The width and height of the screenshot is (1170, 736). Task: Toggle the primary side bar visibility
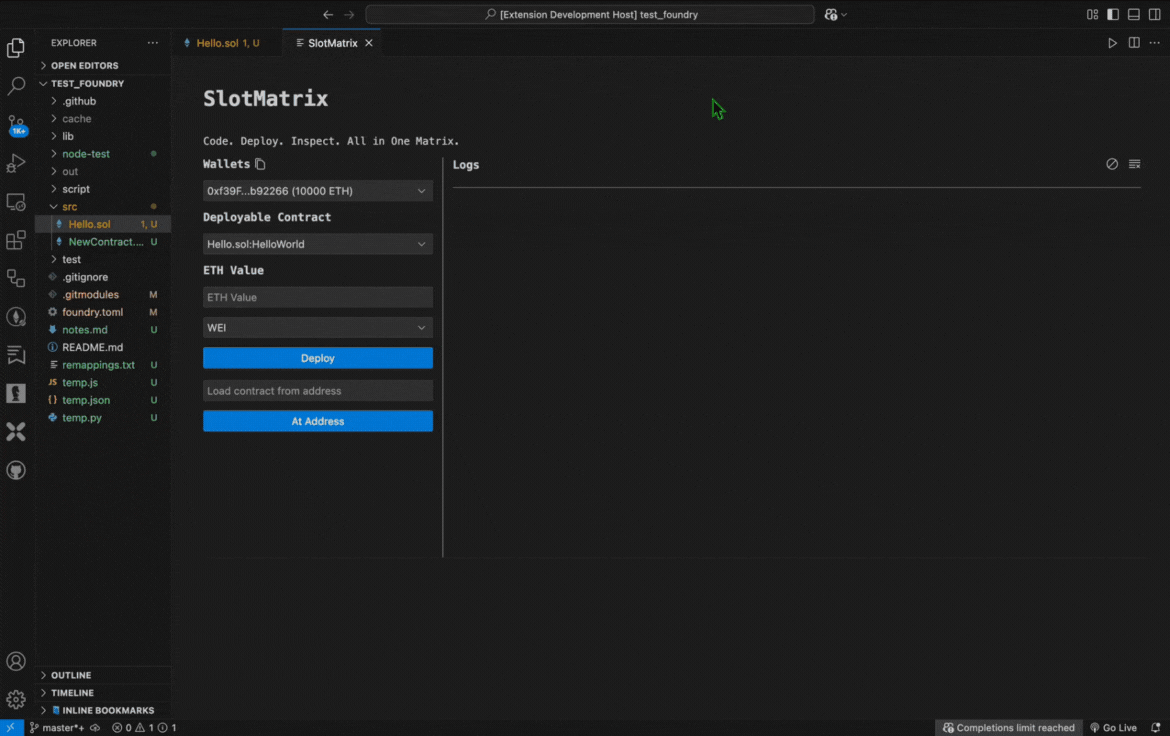[1113, 14]
